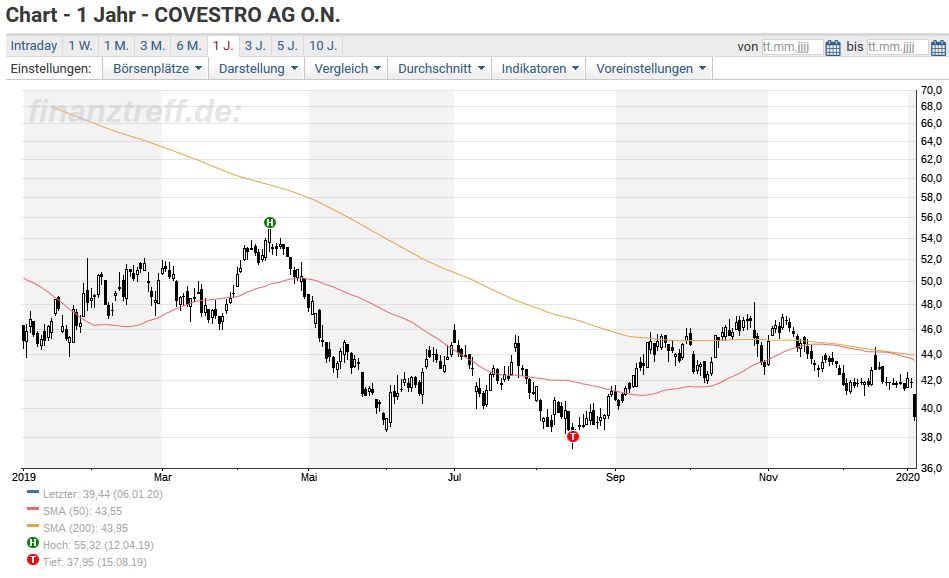Click the 'Einstellungen:' label

pos(51,68)
